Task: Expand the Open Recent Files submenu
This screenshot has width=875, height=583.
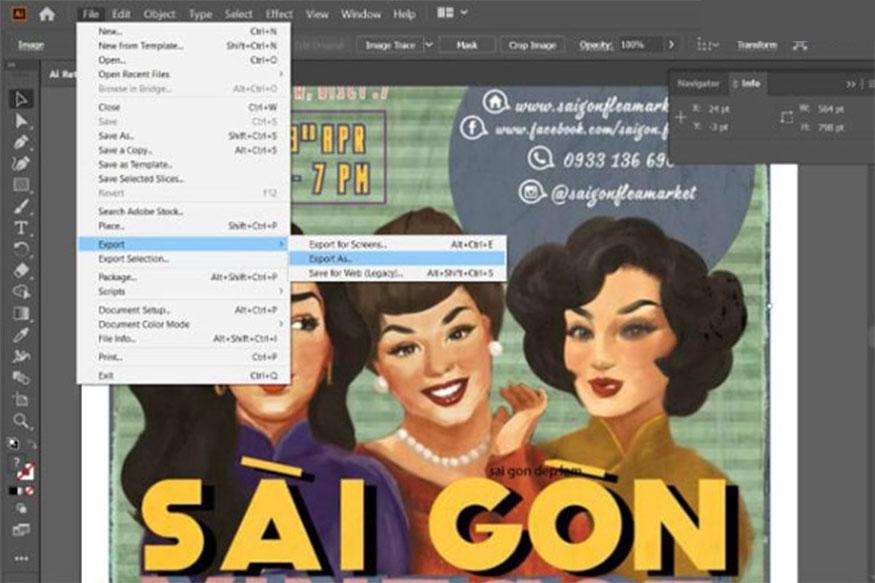Action: pos(281,74)
